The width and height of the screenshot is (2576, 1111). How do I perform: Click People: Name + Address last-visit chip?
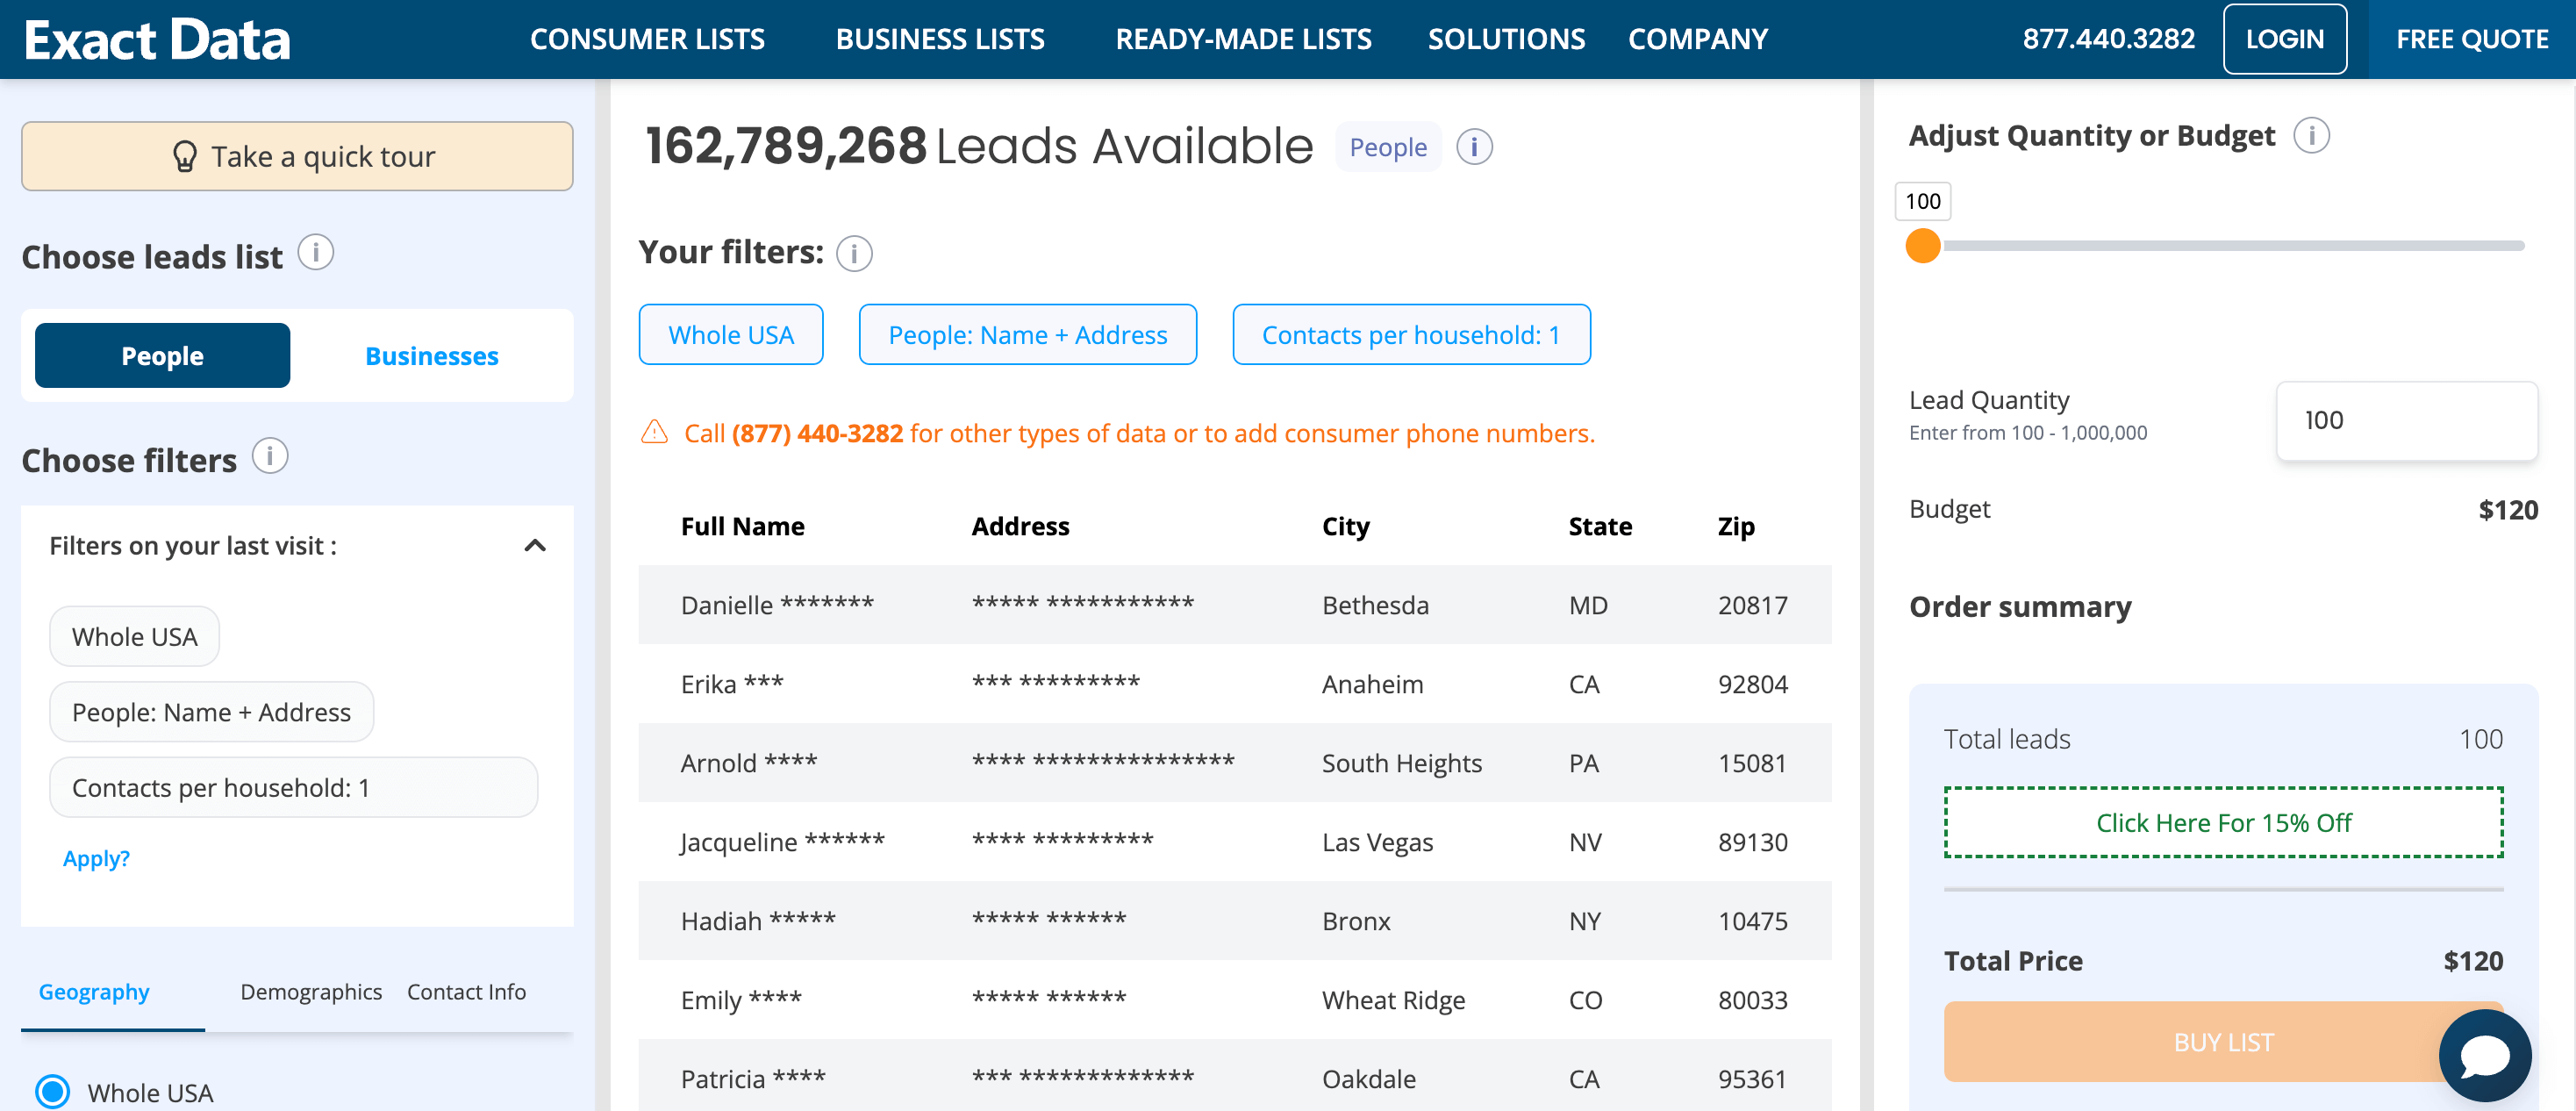click(211, 711)
